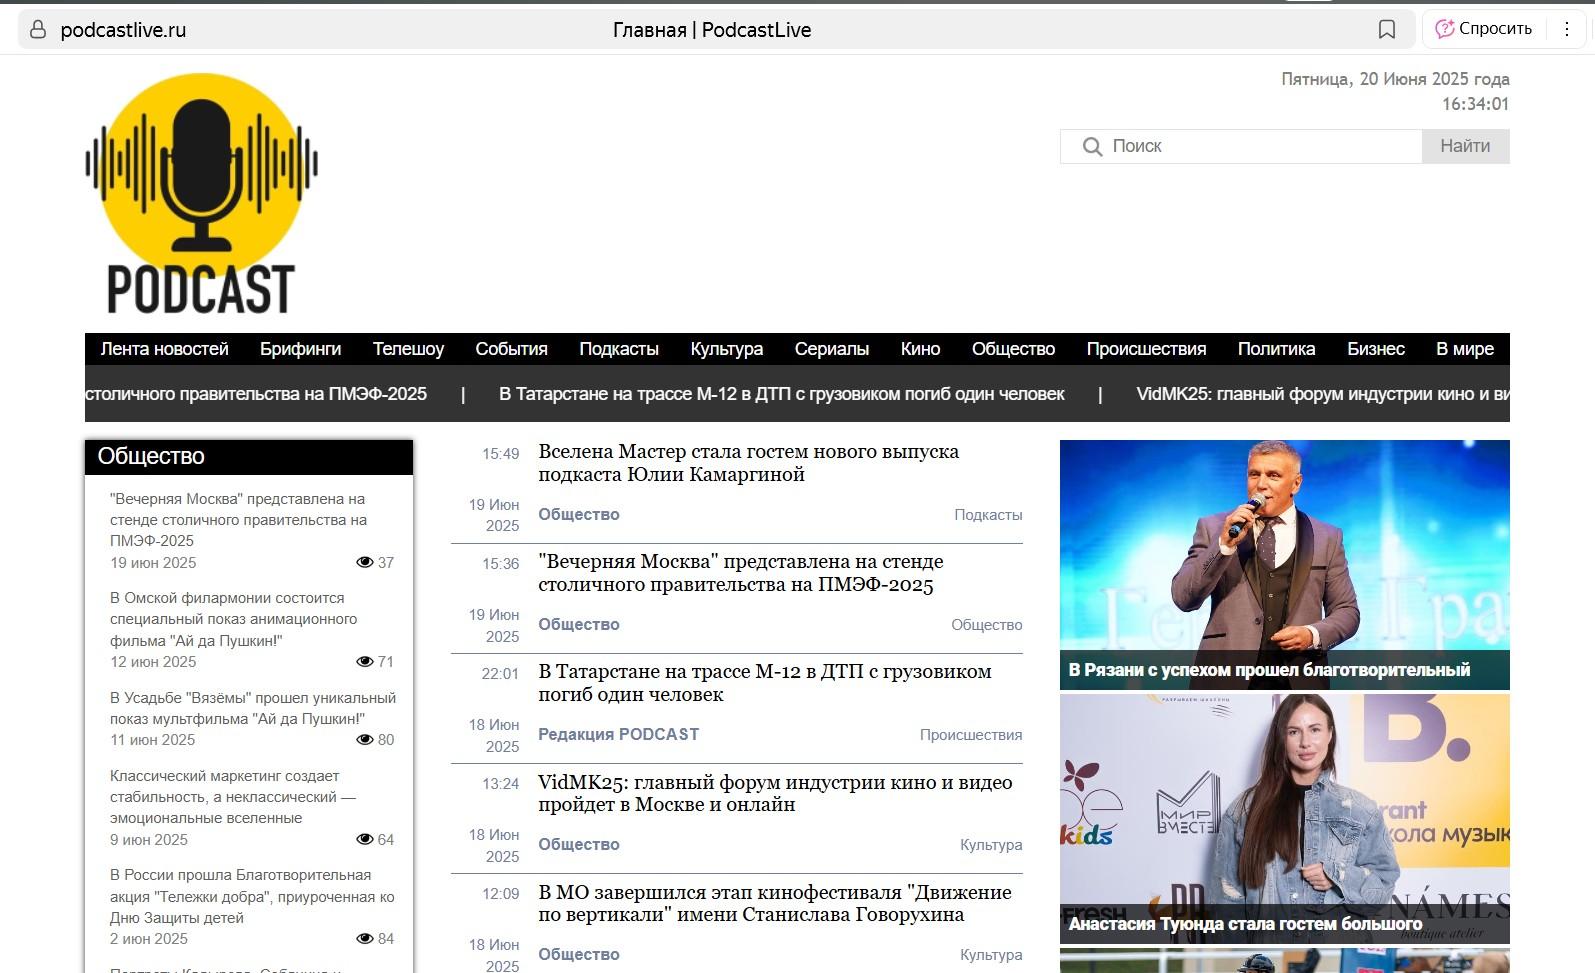Open Омская филармония article in sidebar
1595x973 pixels.
tap(233, 619)
